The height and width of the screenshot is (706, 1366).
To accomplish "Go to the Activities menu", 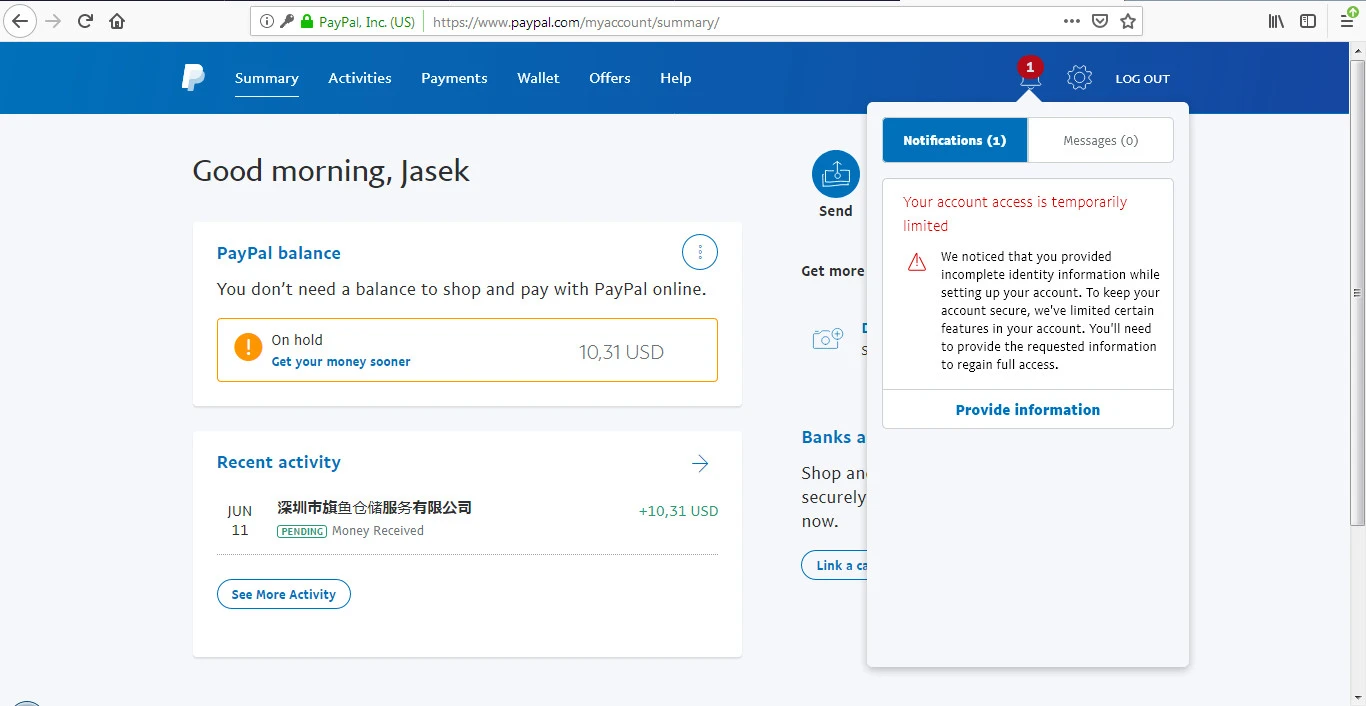I will (360, 78).
